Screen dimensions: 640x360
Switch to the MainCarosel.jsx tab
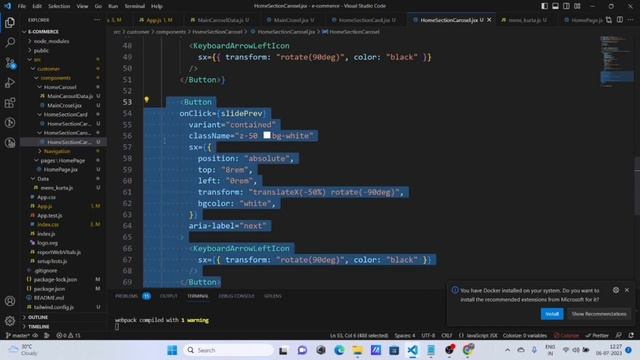pyautogui.click(x=290, y=20)
